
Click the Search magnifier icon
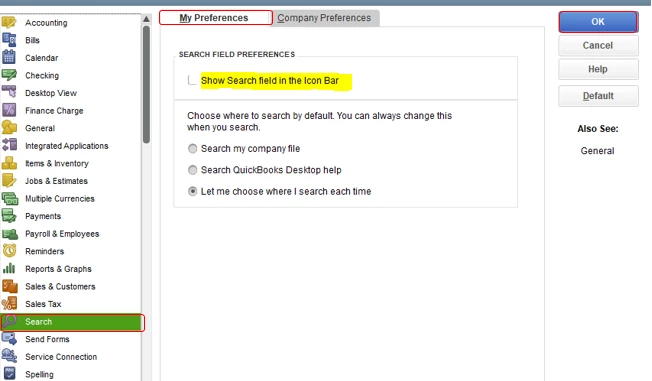tap(9, 321)
